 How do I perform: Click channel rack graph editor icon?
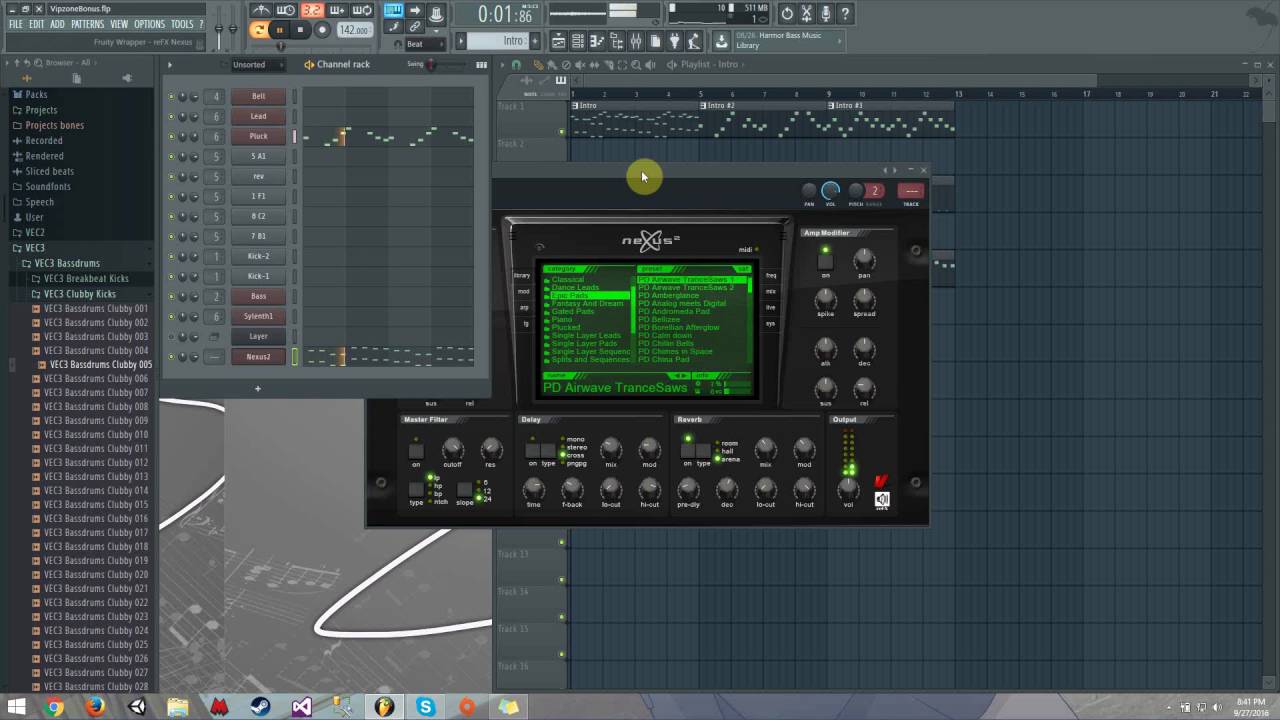(x=481, y=64)
